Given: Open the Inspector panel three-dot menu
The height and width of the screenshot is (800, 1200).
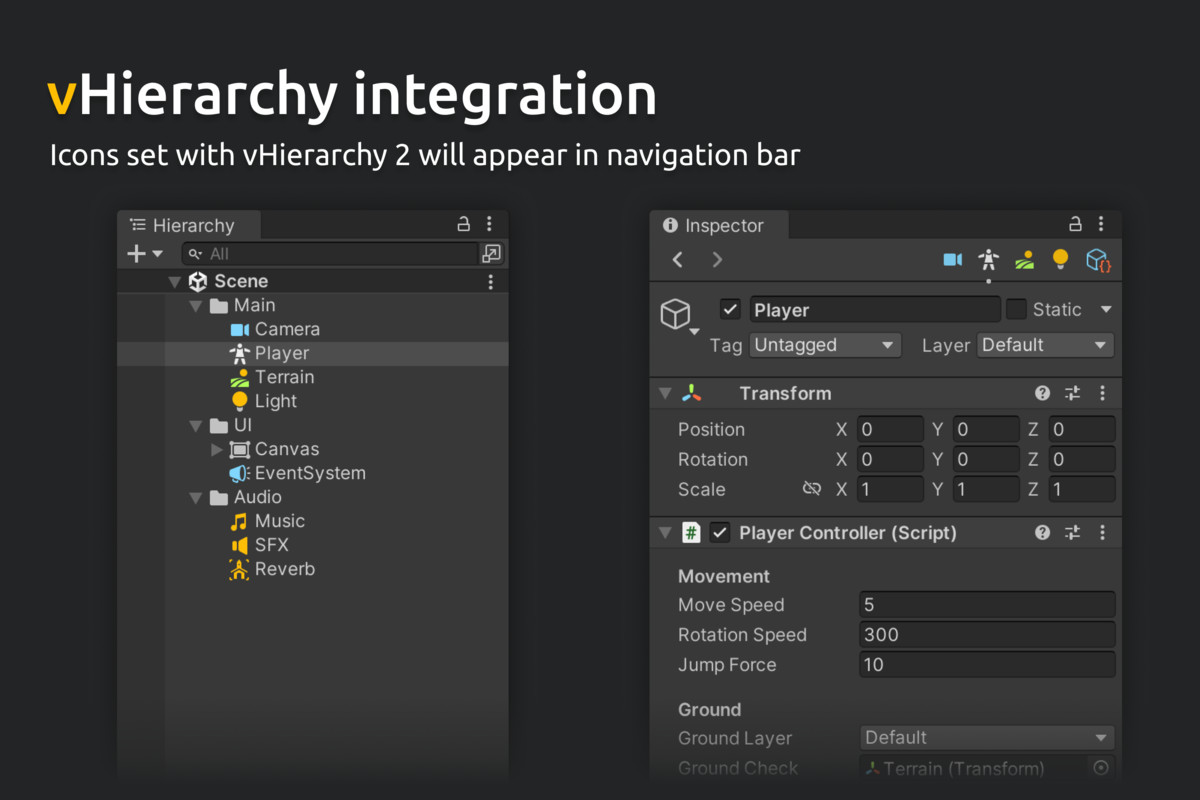Looking at the screenshot, I should point(1101,224).
